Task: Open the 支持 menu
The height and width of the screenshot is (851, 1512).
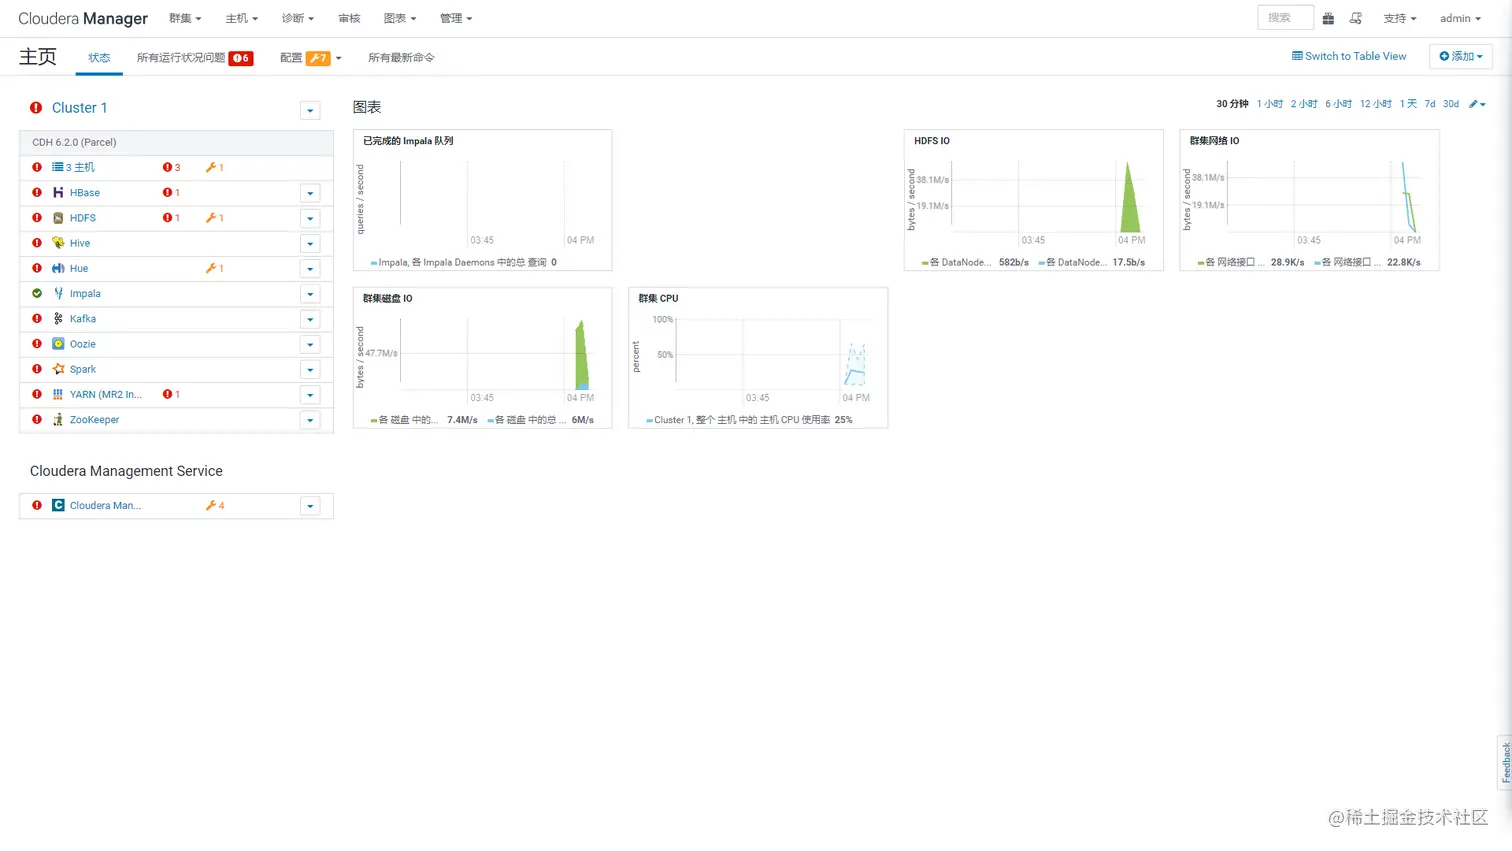Action: [x=1400, y=18]
